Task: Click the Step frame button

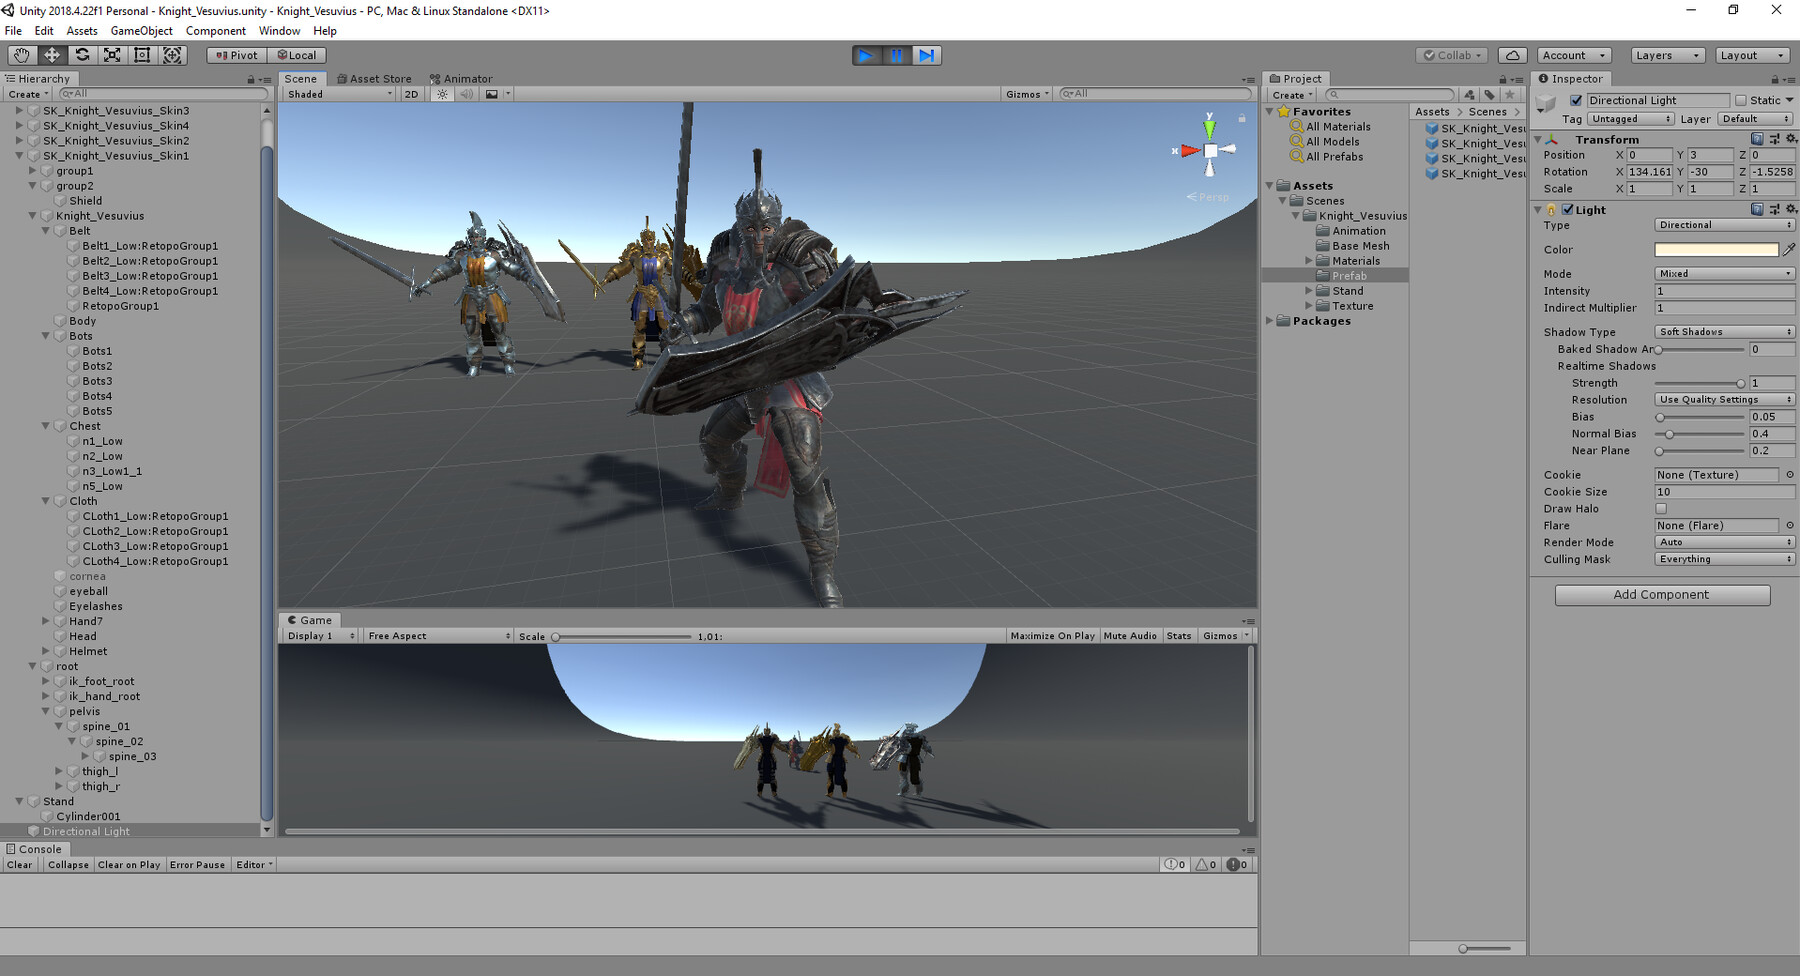Action: point(927,55)
